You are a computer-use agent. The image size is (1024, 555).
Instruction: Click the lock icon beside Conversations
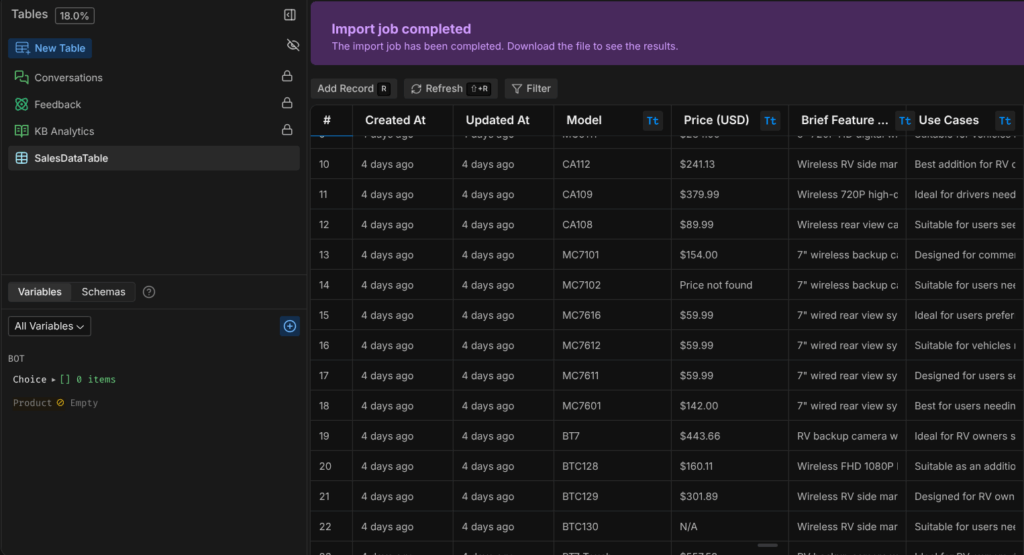[287, 76]
